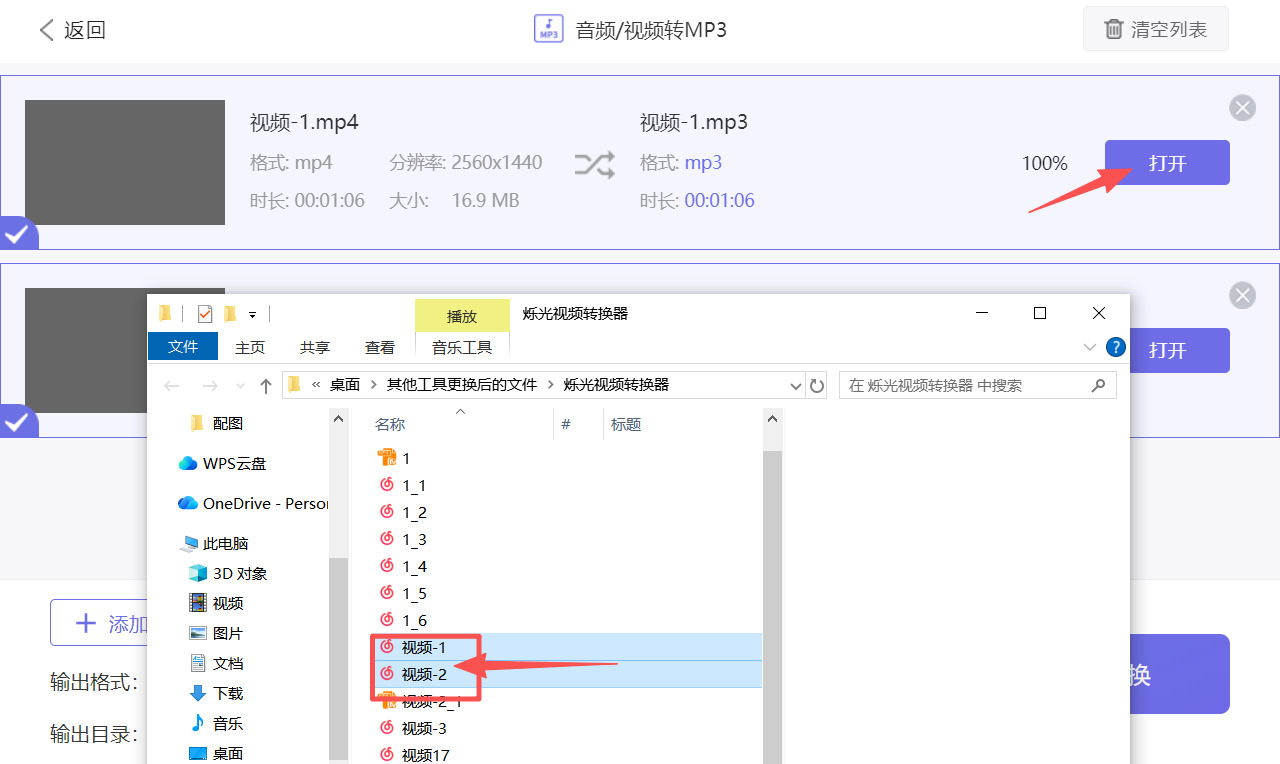
Task: Switch to the 查看 ribbon tab
Action: (x=380, y=347)
